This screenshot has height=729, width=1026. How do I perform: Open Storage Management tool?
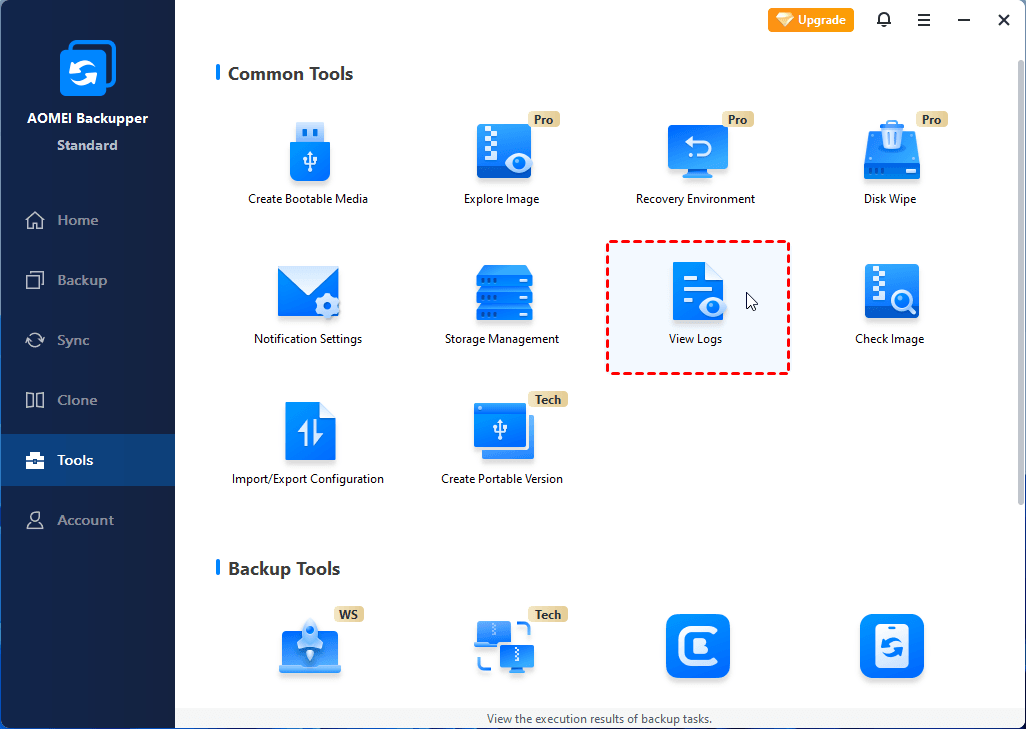[x=502, y=305]
